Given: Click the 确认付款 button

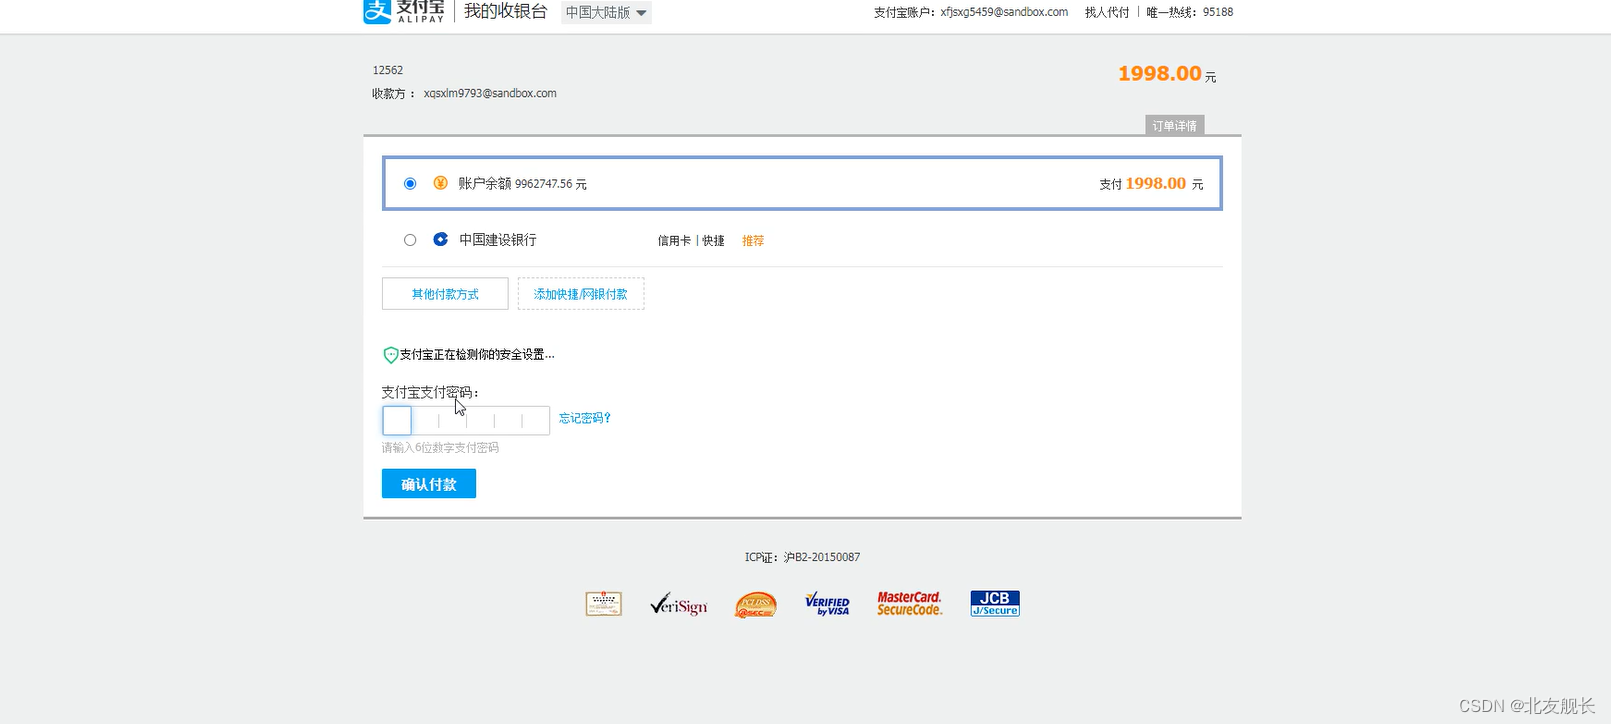Looking at the screenshot, I should (429, 484).
